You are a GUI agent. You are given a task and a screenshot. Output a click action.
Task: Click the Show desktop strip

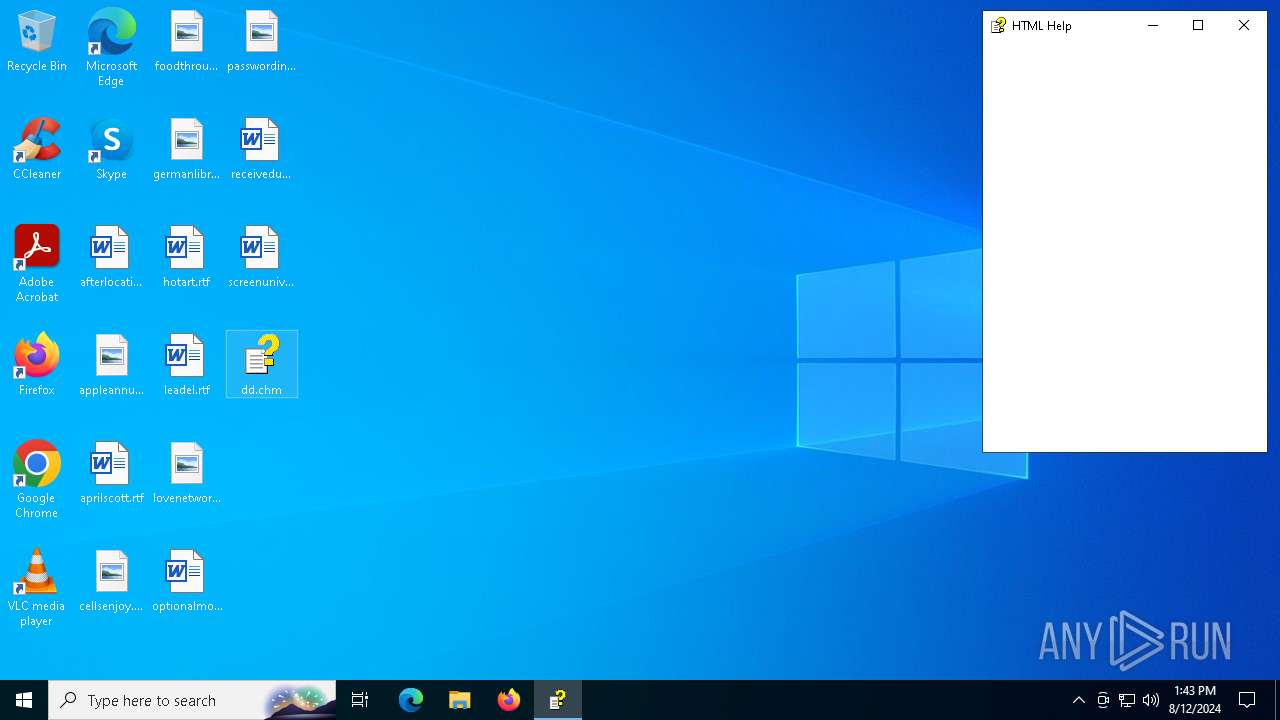(1277, 700)
